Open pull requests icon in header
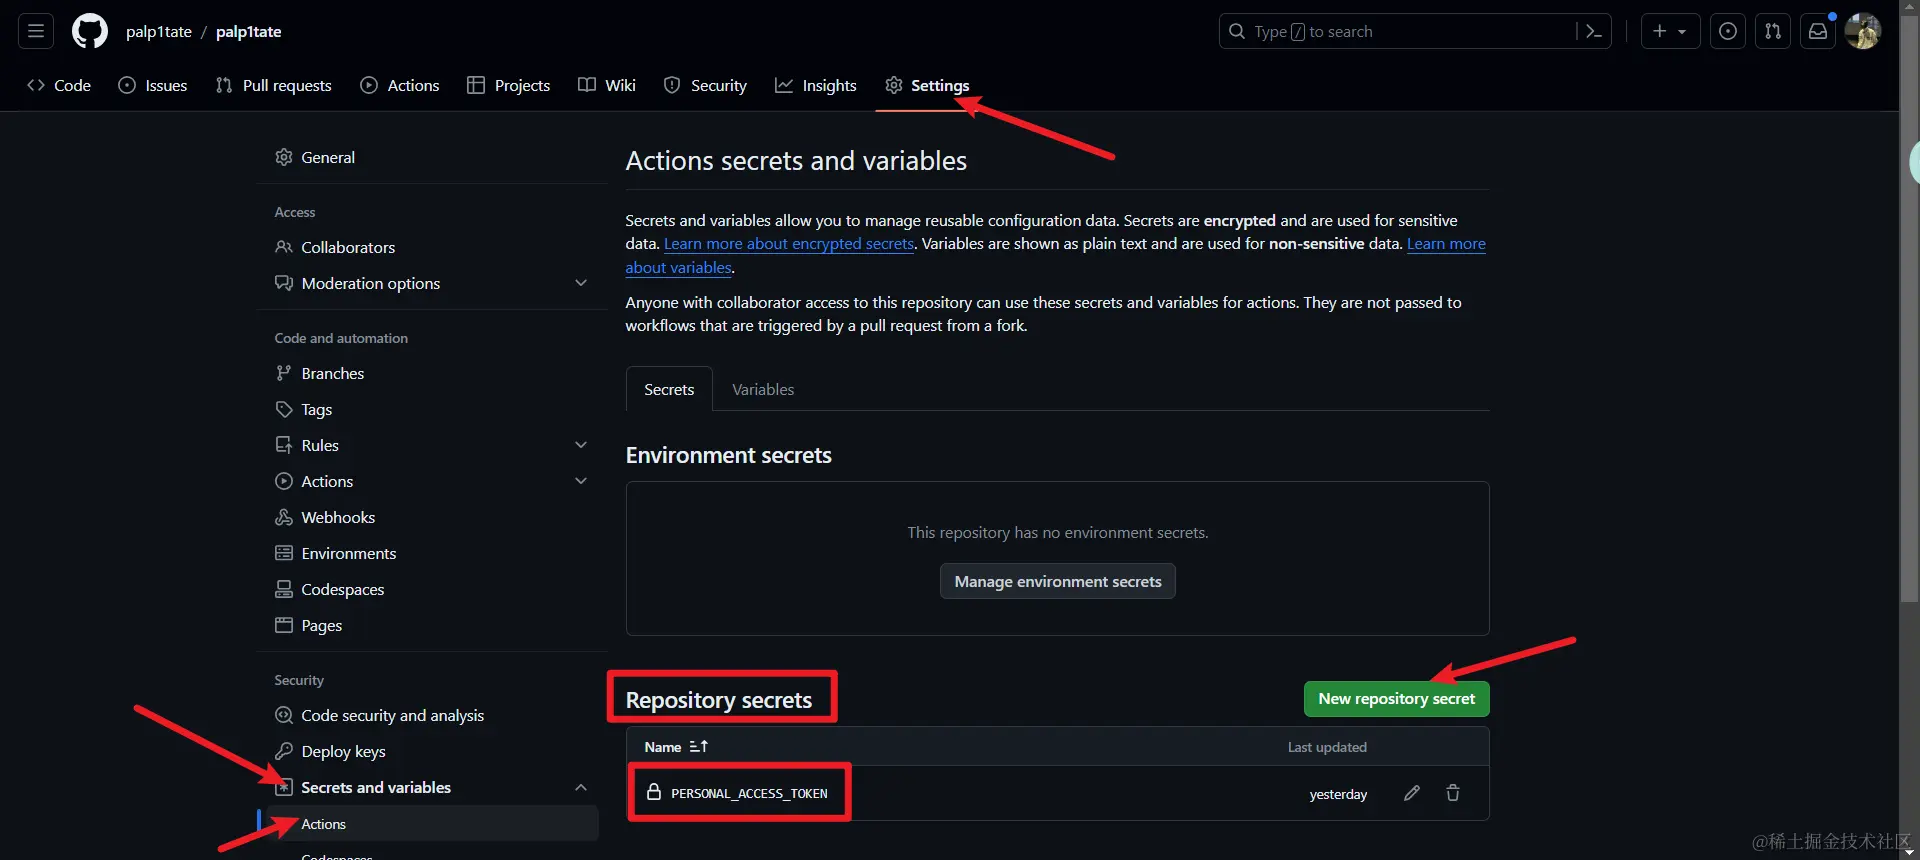 pos(1773,31)
